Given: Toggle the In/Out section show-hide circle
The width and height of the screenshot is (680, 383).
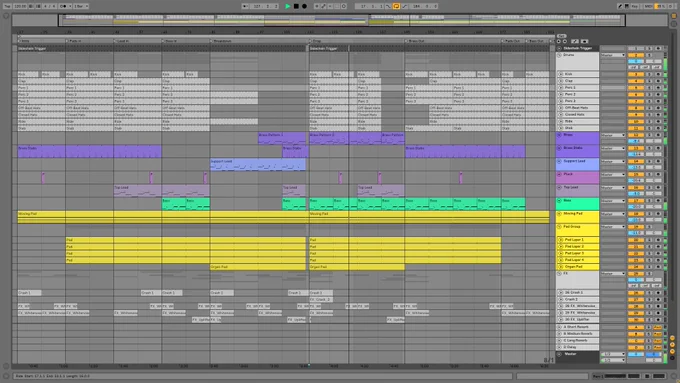Looking at the screenshot, I should (x=673, y=338).
